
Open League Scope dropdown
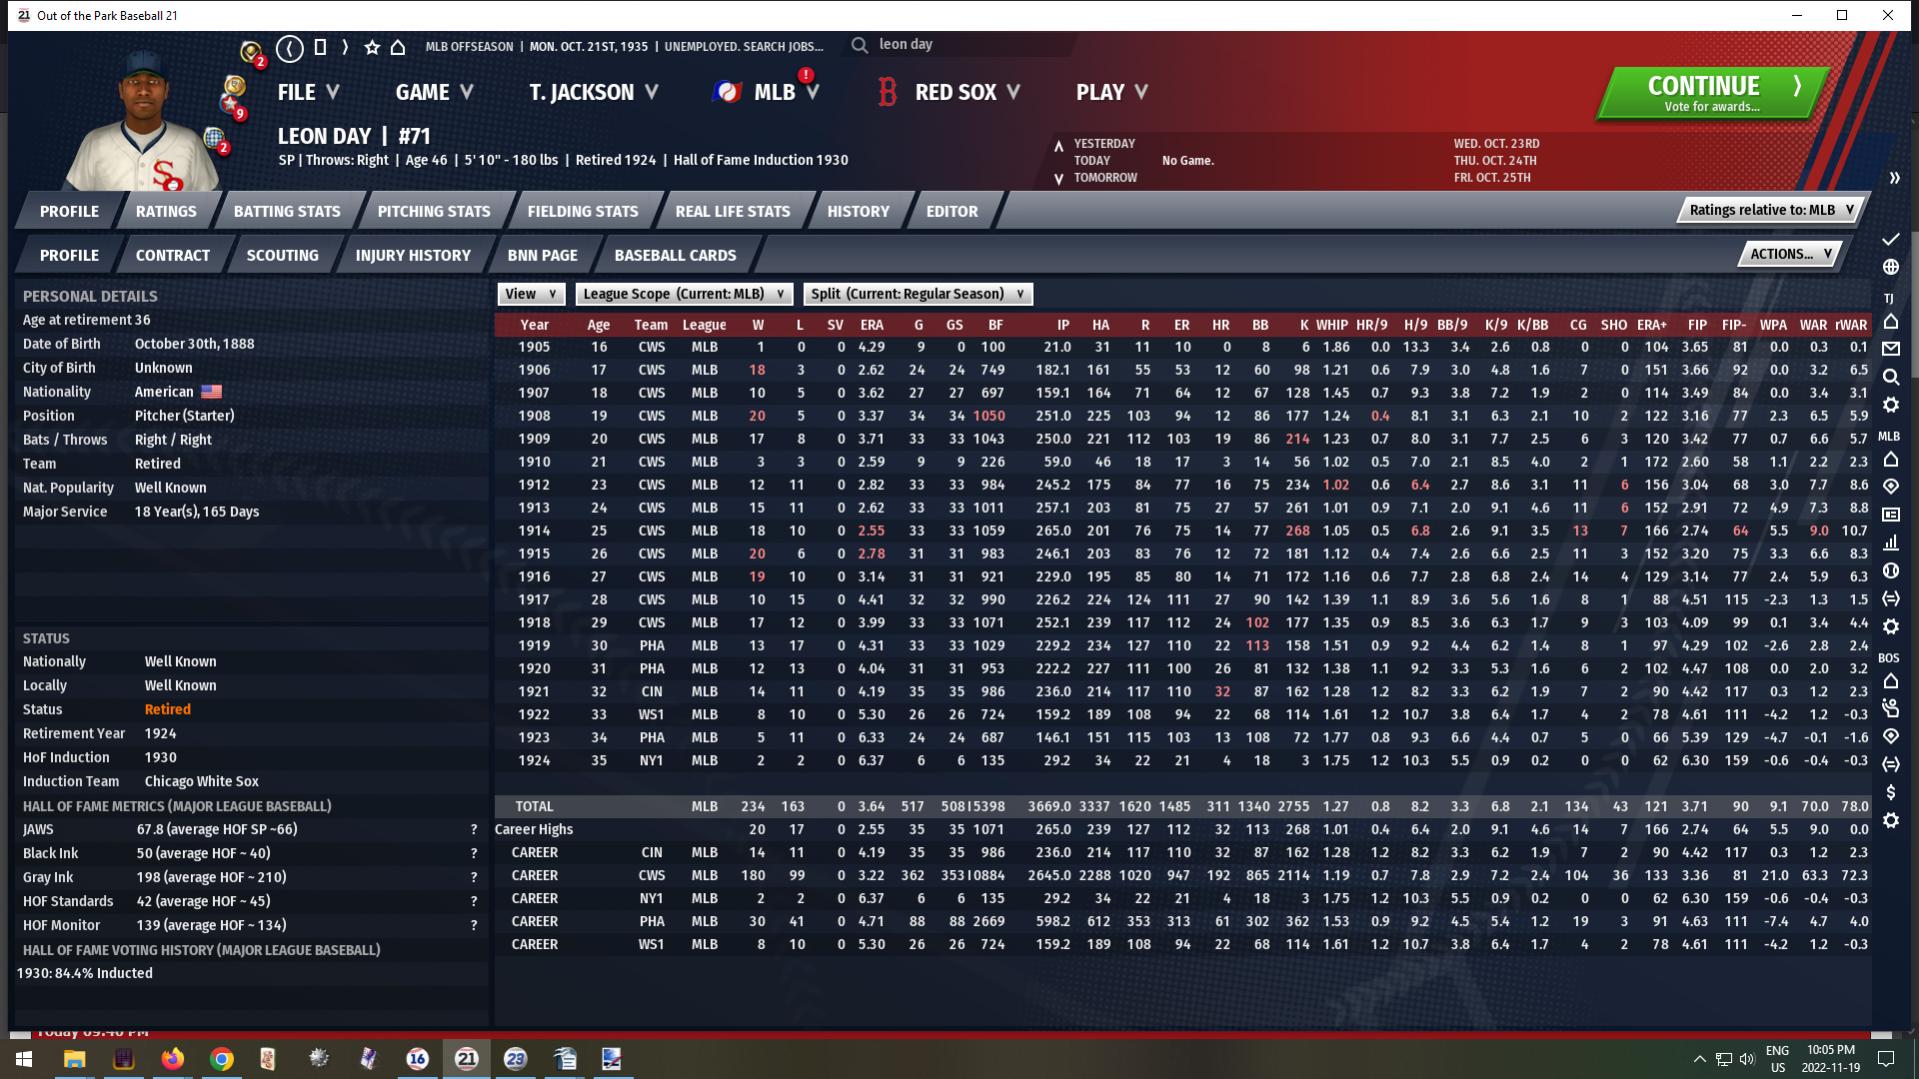tap(684, 294)
